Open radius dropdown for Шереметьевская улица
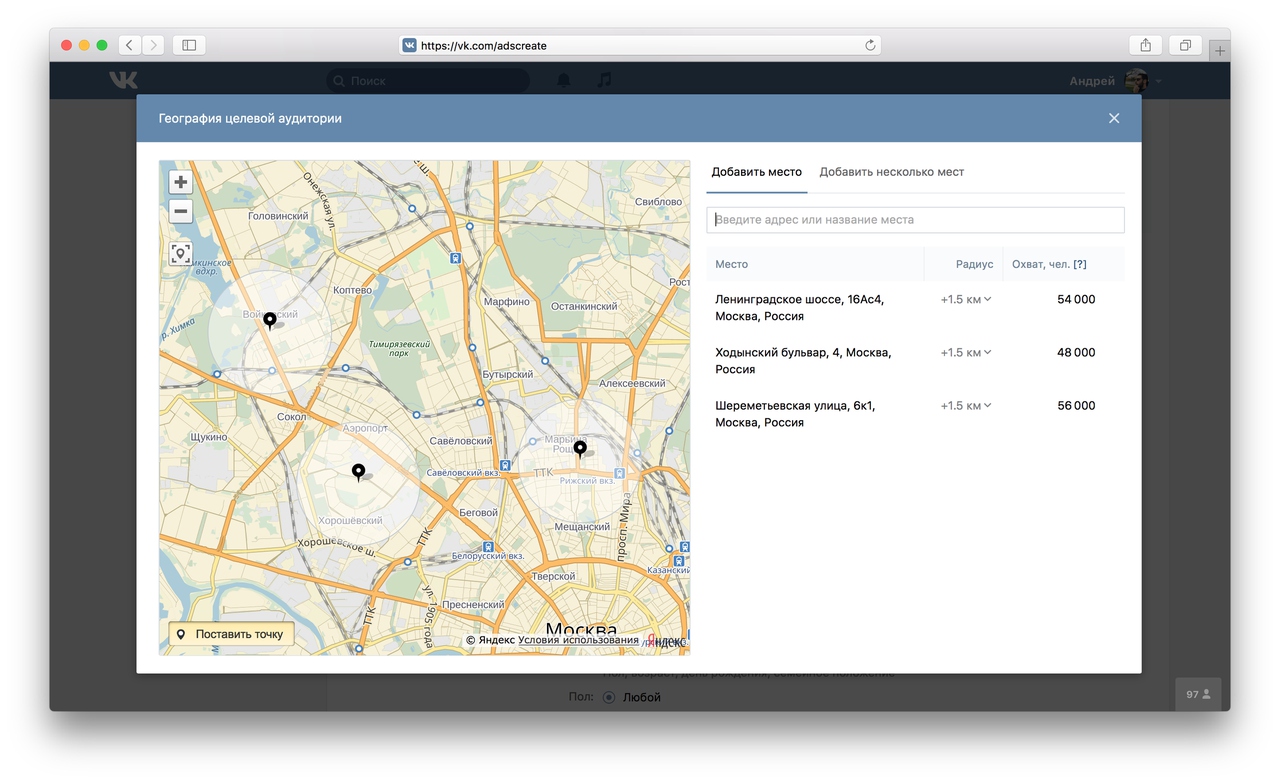Image resolution: width=1280 pixels, height=782 pixels. pyautogui.click(x=965, y=405)
